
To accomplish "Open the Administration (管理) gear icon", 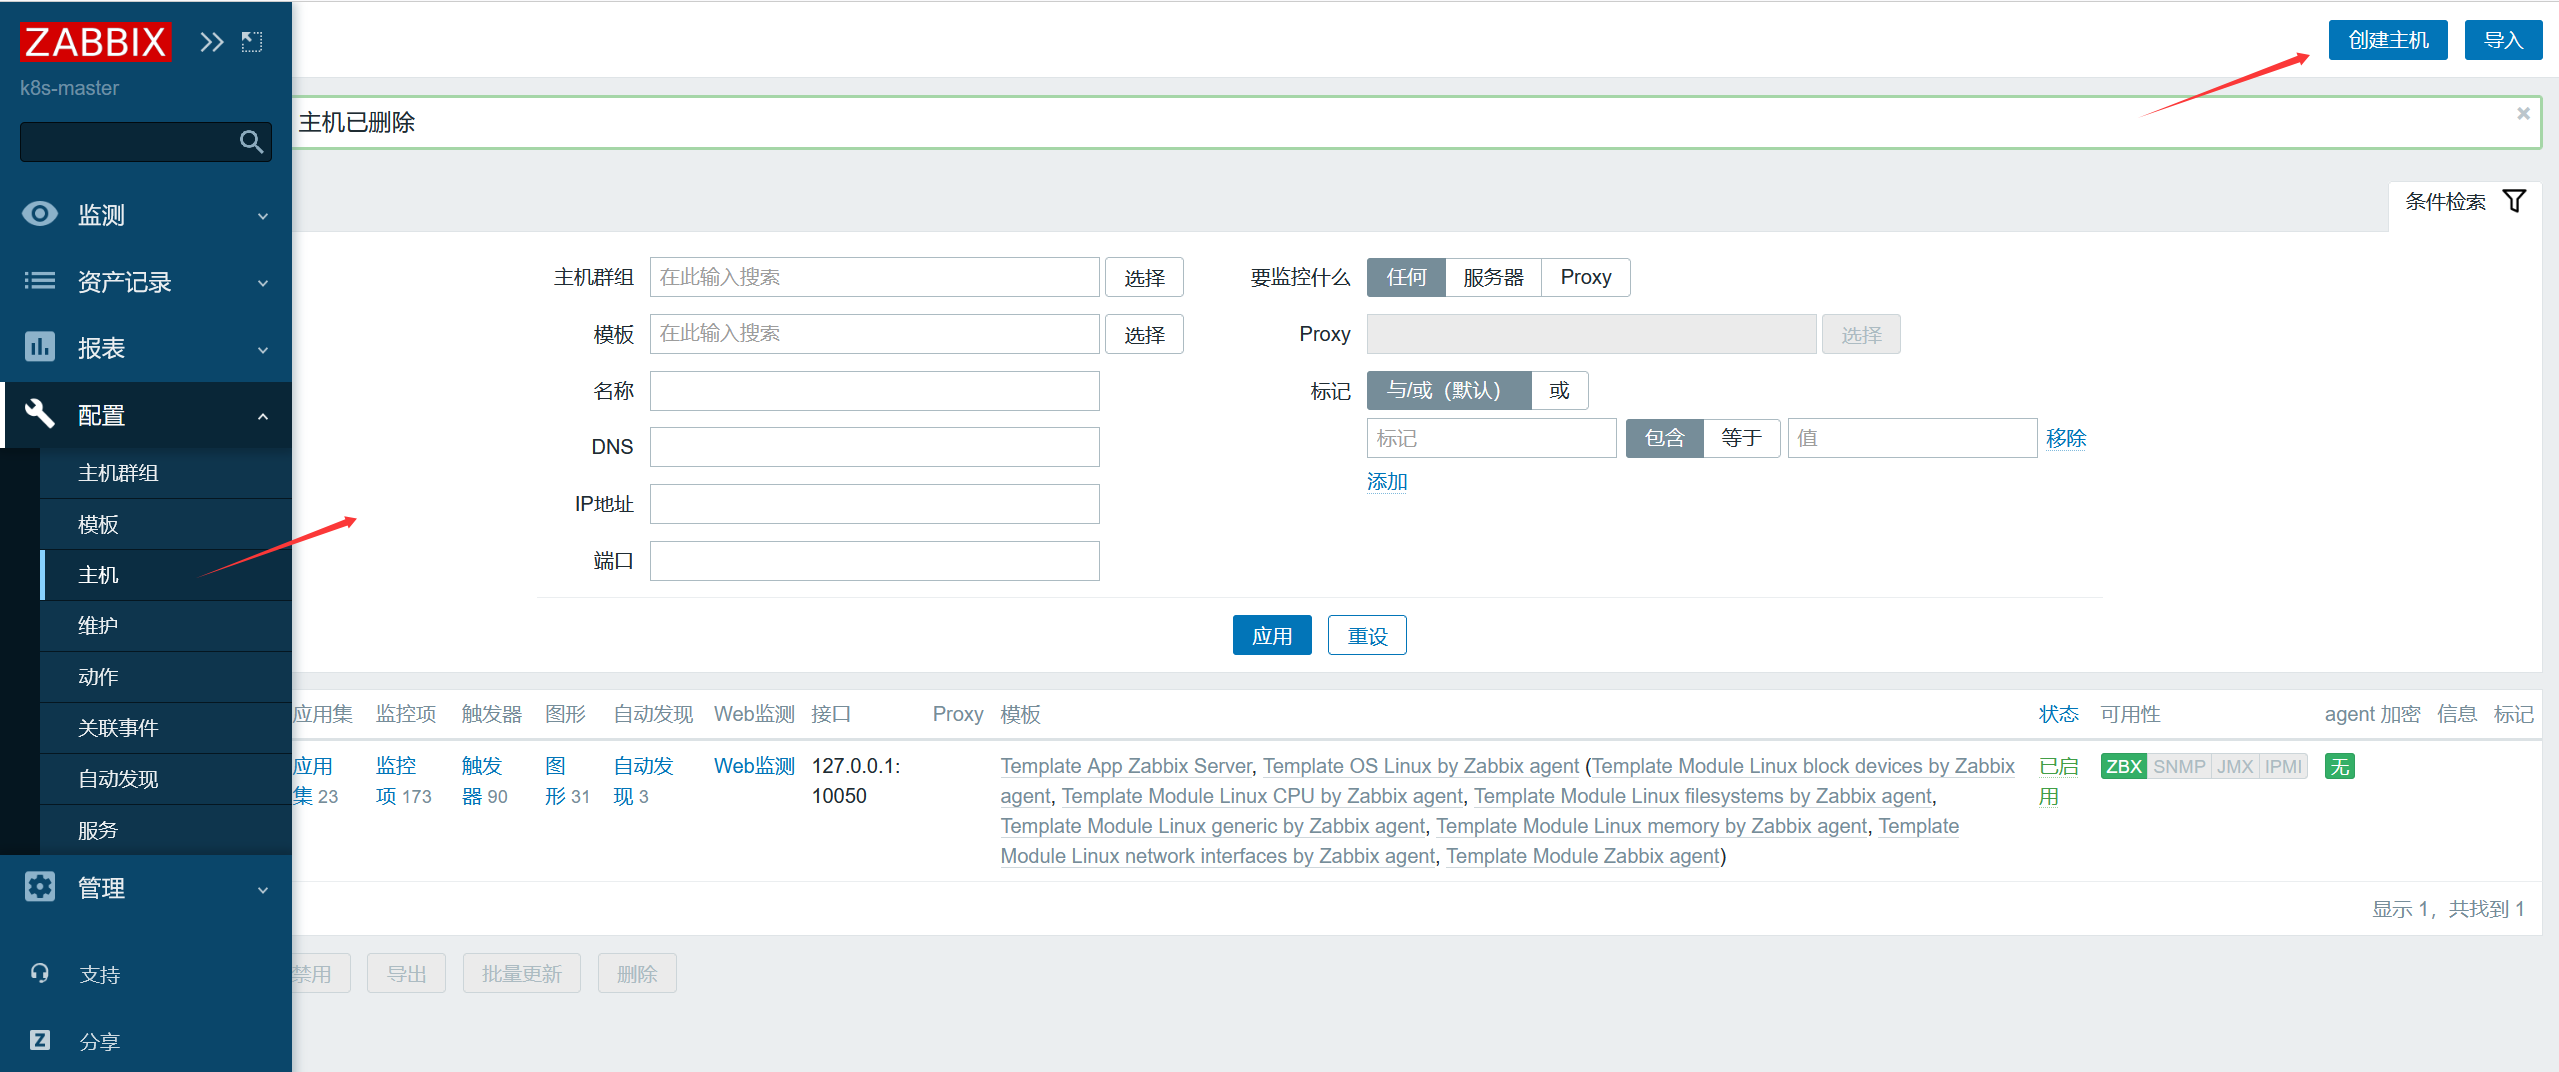I will [x=39, y=888].
